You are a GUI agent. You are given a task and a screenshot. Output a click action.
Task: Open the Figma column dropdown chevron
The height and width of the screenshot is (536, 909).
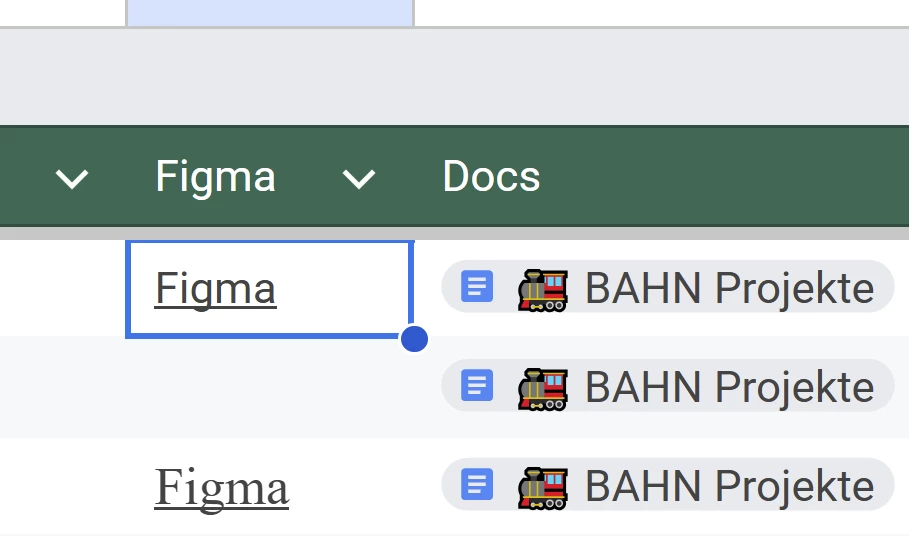click(359, 178)
